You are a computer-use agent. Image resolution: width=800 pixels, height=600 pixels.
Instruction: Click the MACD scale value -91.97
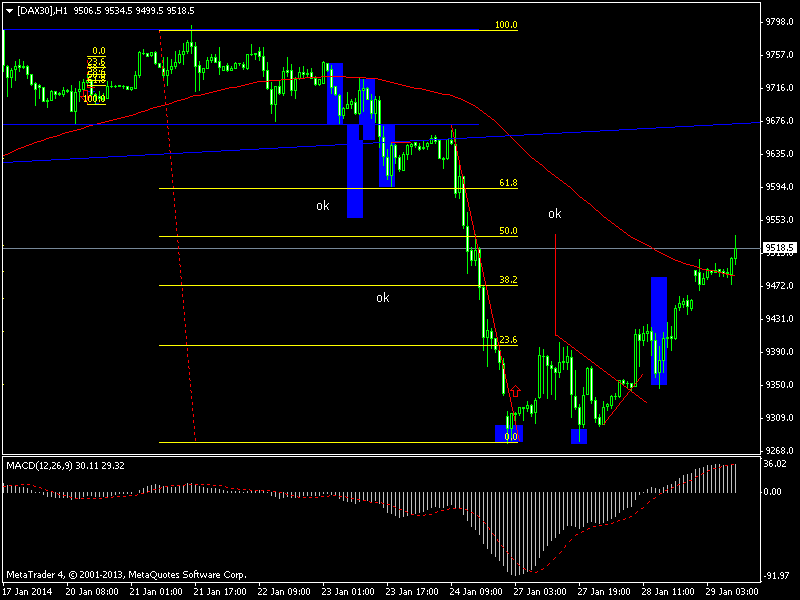tap(772, 575)
